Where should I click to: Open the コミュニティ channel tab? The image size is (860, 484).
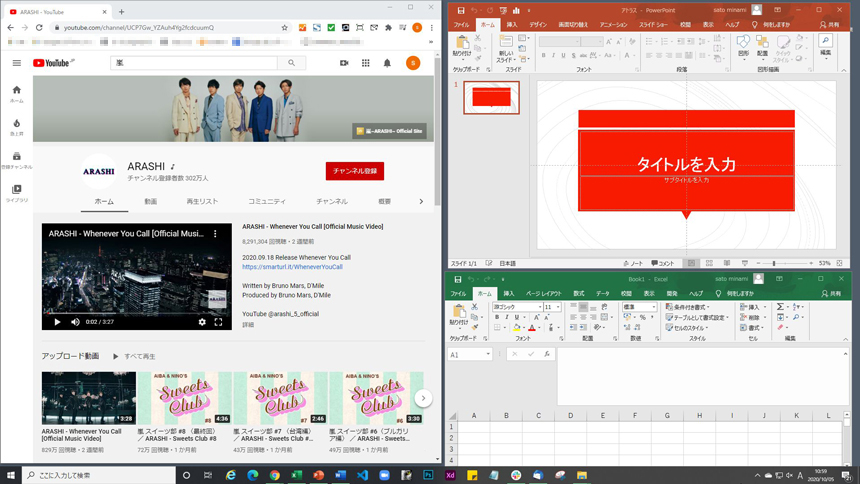click(267, 201)
